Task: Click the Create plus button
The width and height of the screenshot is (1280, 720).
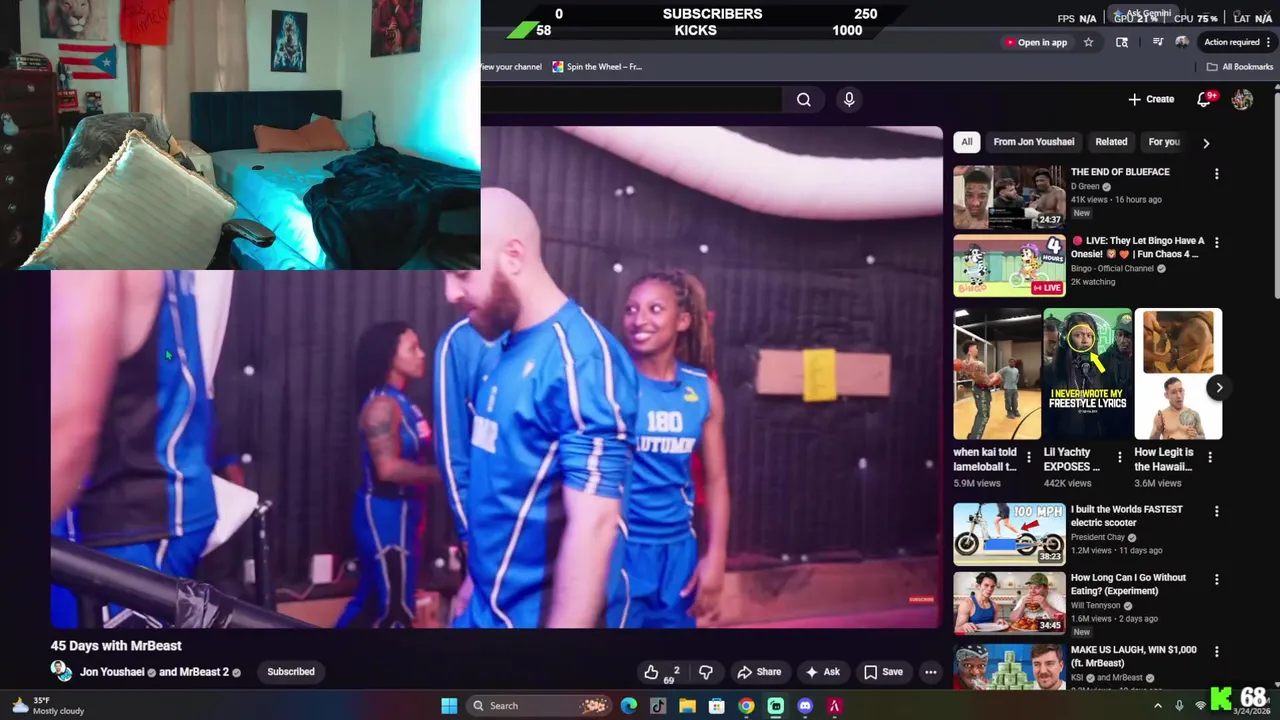Action: coord(1151,99)
